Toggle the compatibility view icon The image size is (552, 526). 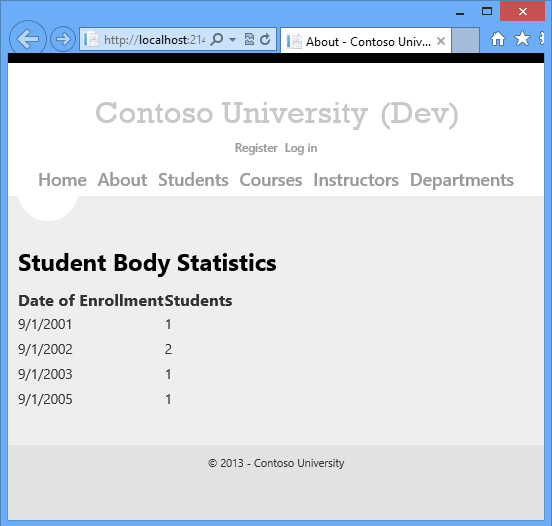point(249,39)
